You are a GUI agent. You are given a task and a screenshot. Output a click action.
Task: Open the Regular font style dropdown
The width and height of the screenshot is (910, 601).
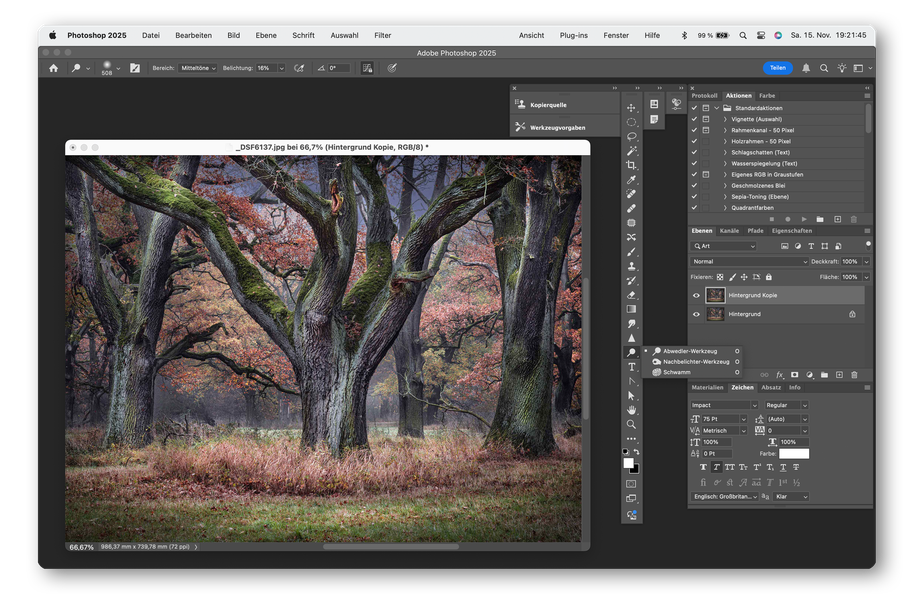coord(786,405)
